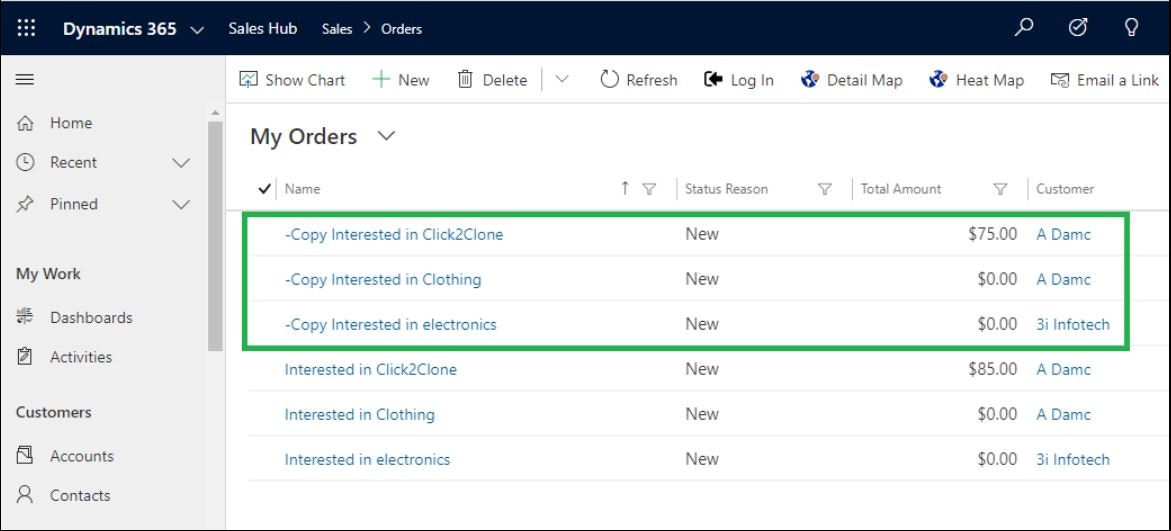Click the Activities clipboard icon
The width and height of the screenshot is (1171, 531).
pos(25,357)
